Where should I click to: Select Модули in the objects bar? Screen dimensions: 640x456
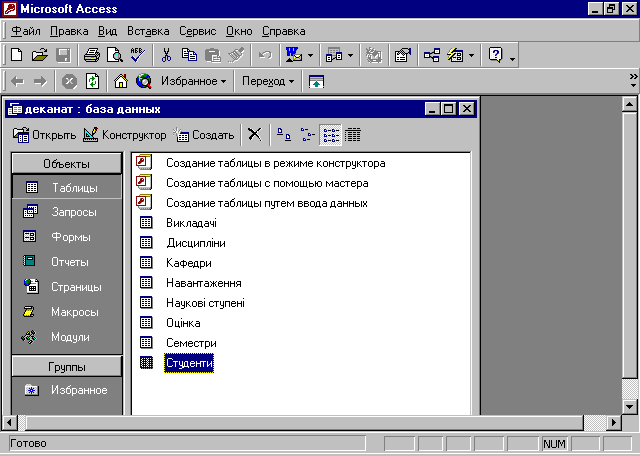coord(67,337)
